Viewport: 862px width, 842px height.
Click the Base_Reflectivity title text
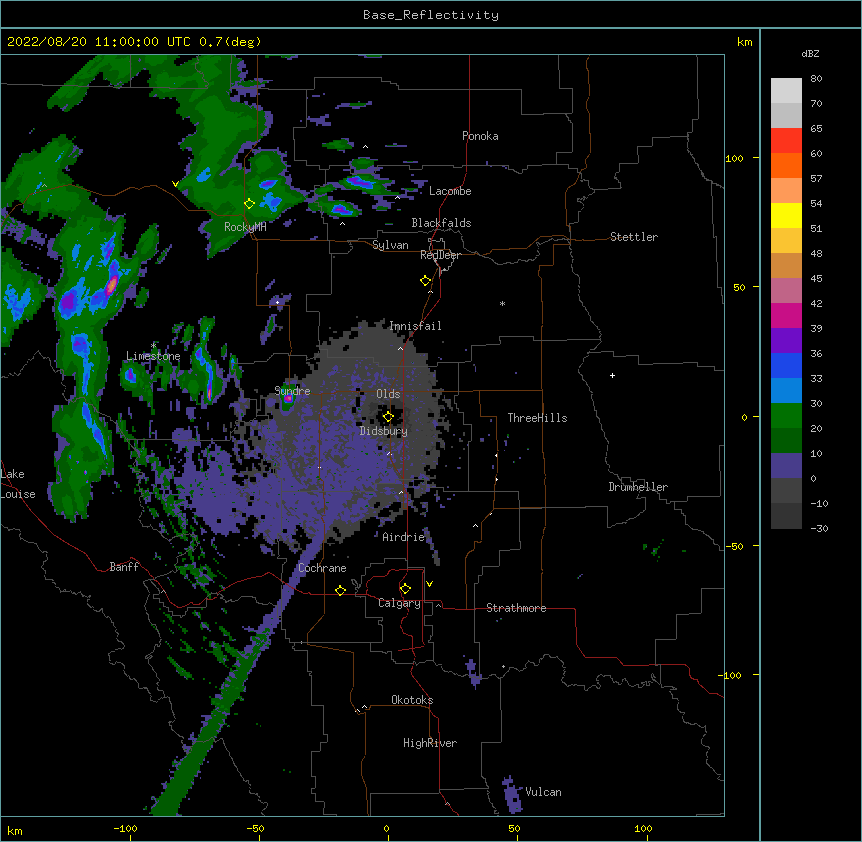[431, 15]
